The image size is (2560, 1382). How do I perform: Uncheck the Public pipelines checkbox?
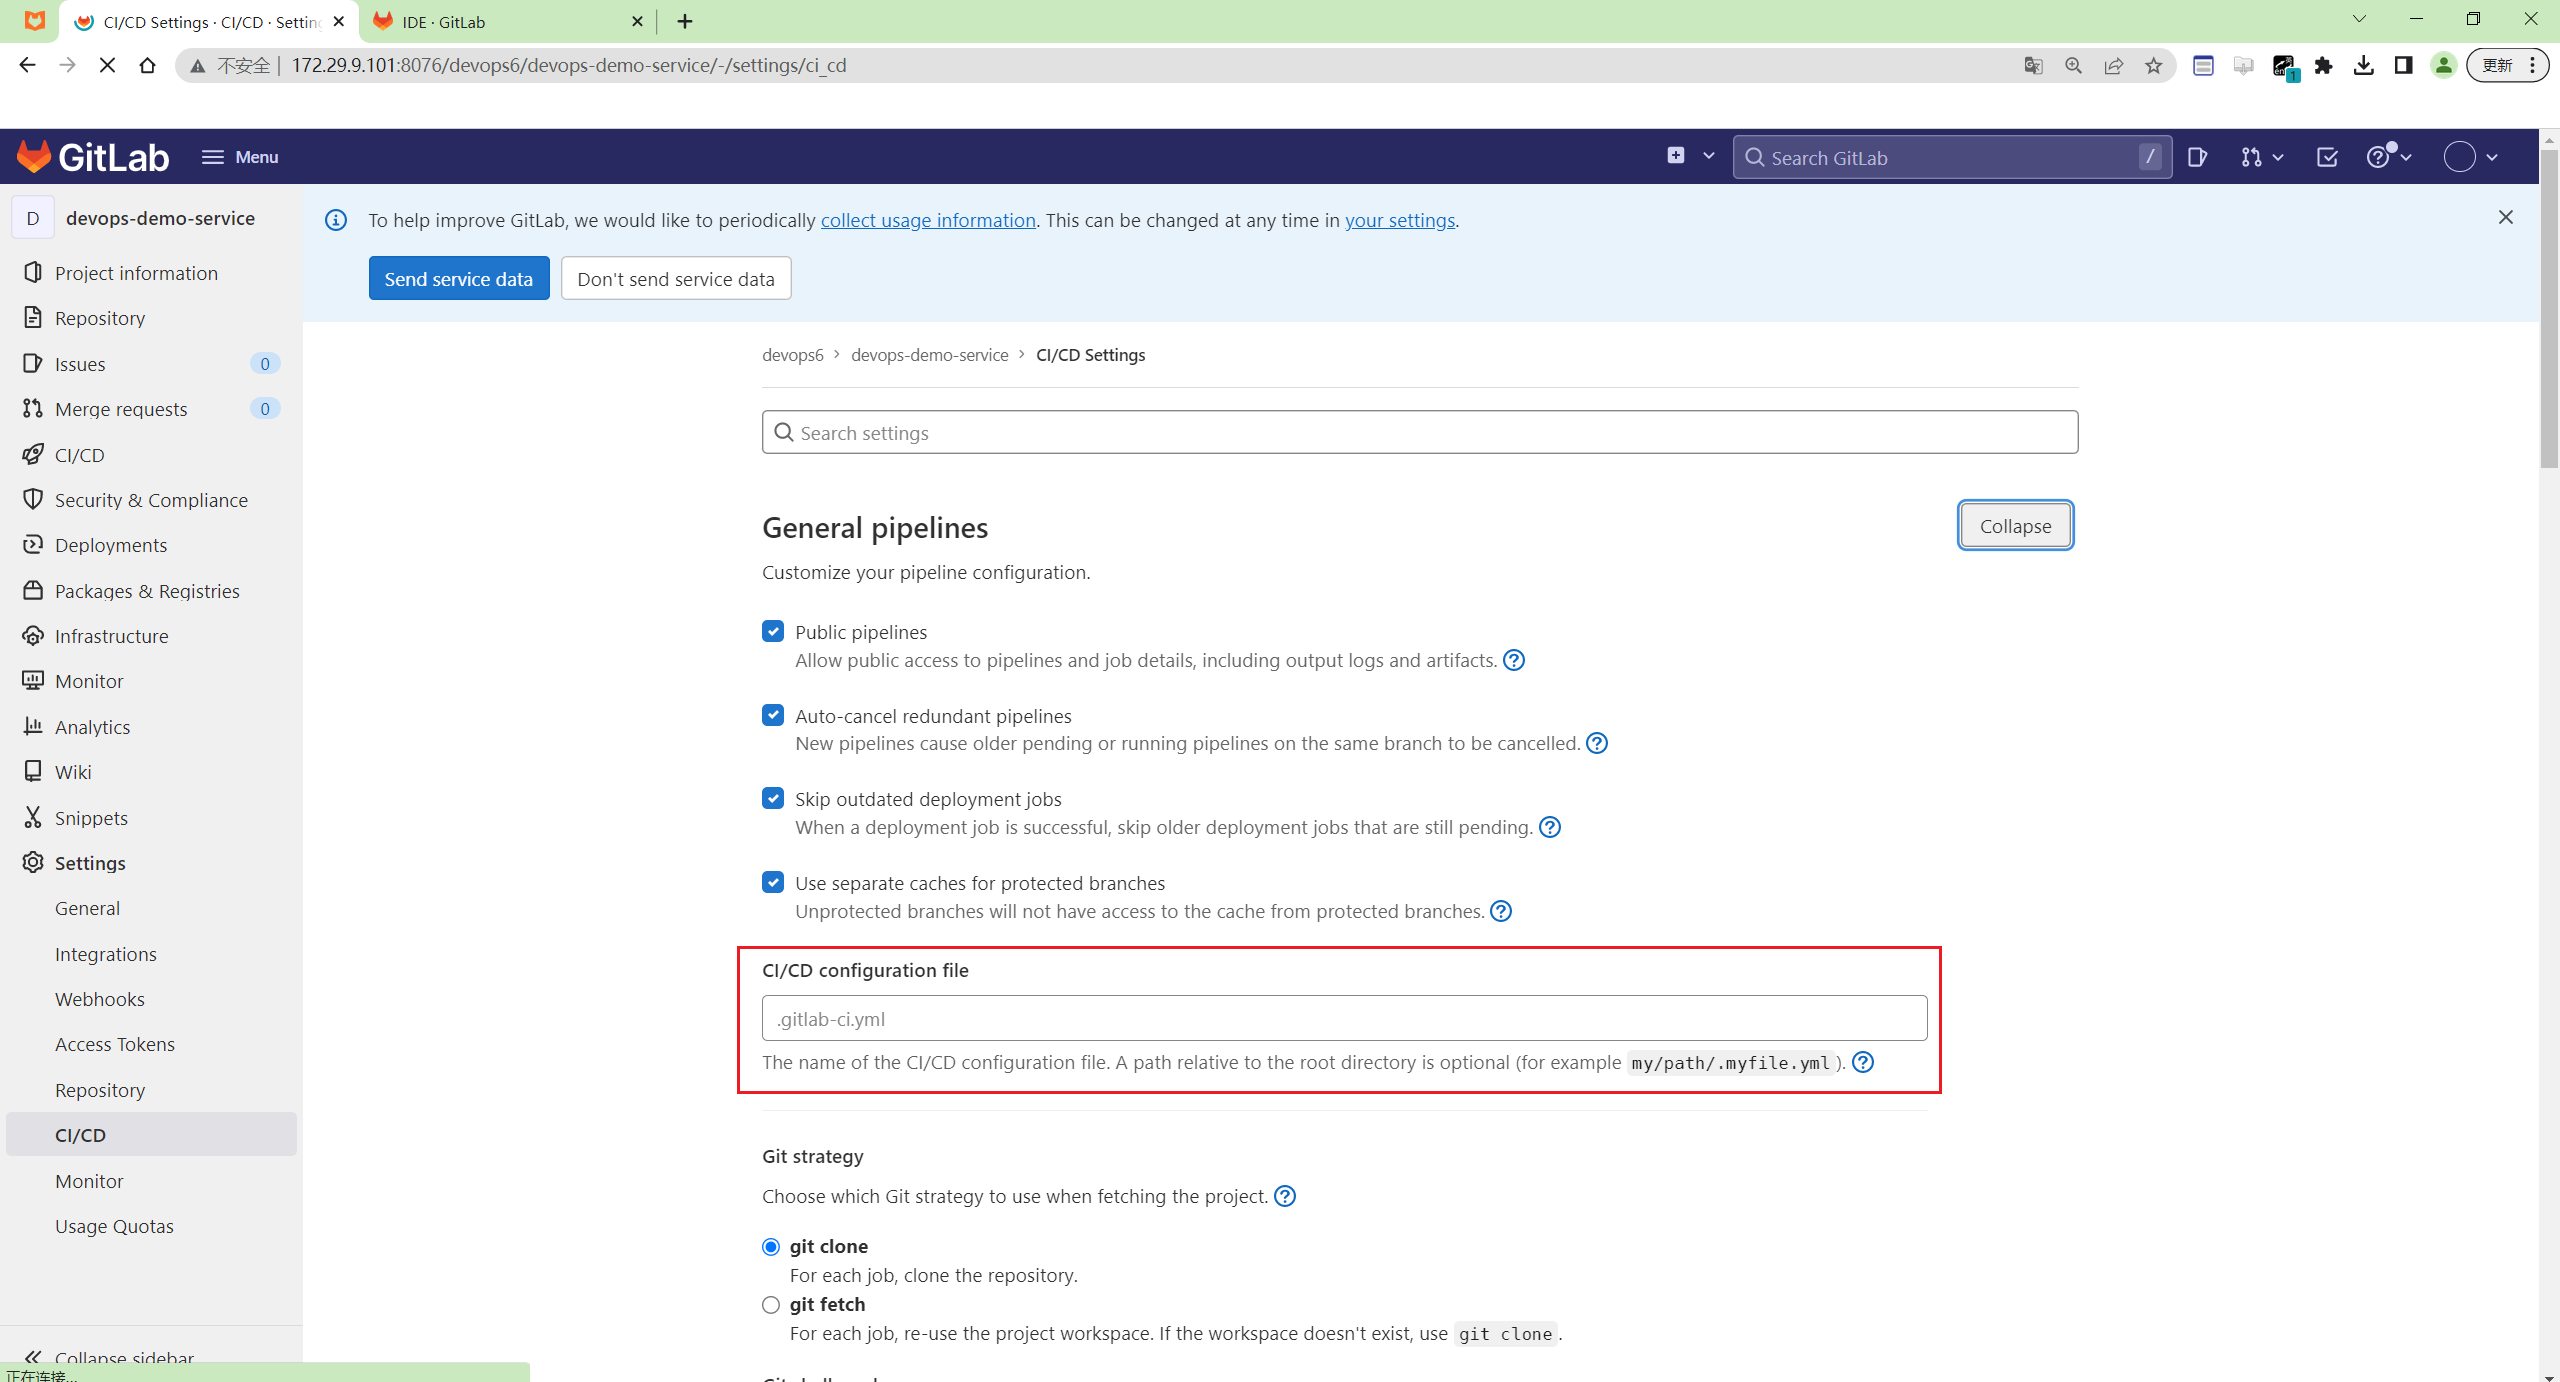(772, 631)
